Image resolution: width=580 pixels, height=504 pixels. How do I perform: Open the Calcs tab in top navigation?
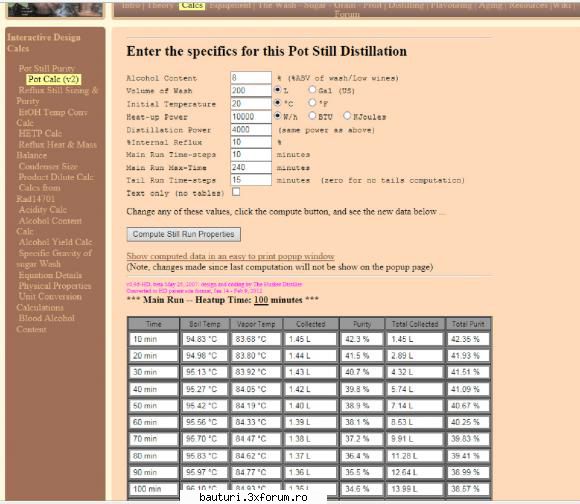[192, 5]
